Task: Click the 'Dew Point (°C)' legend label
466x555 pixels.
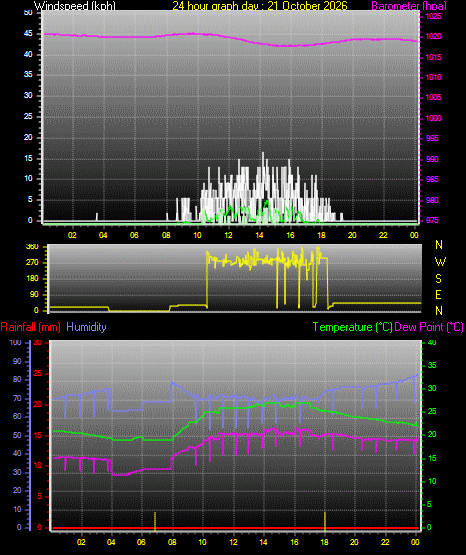Action: click(x=429, y=327)
